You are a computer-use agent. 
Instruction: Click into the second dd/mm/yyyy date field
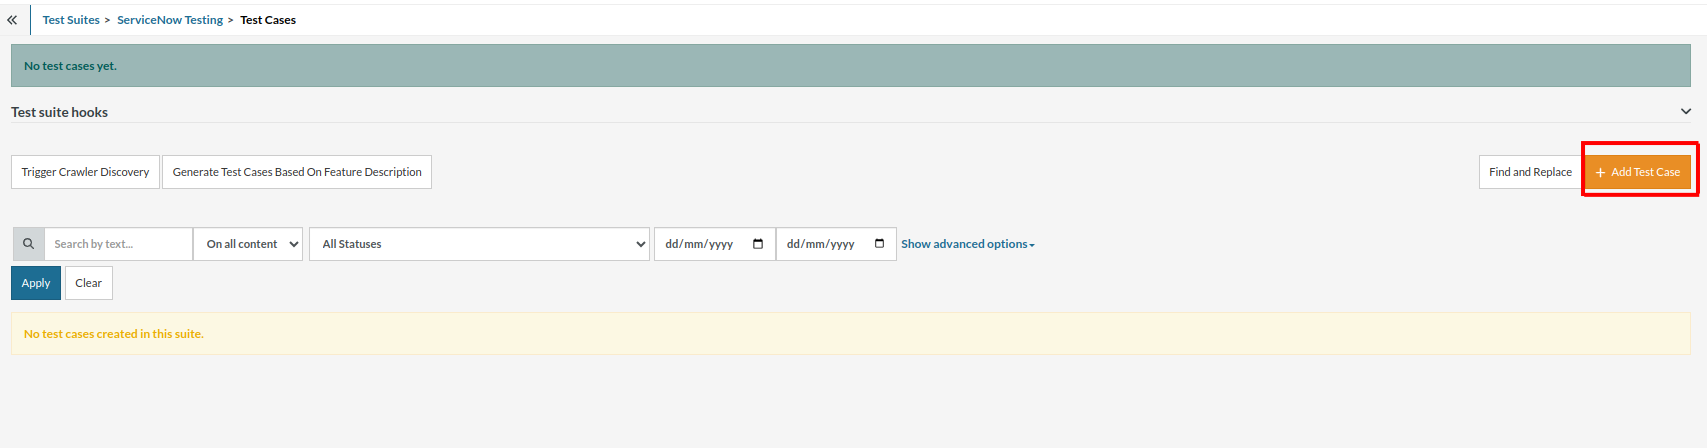(x=821, y=244)
